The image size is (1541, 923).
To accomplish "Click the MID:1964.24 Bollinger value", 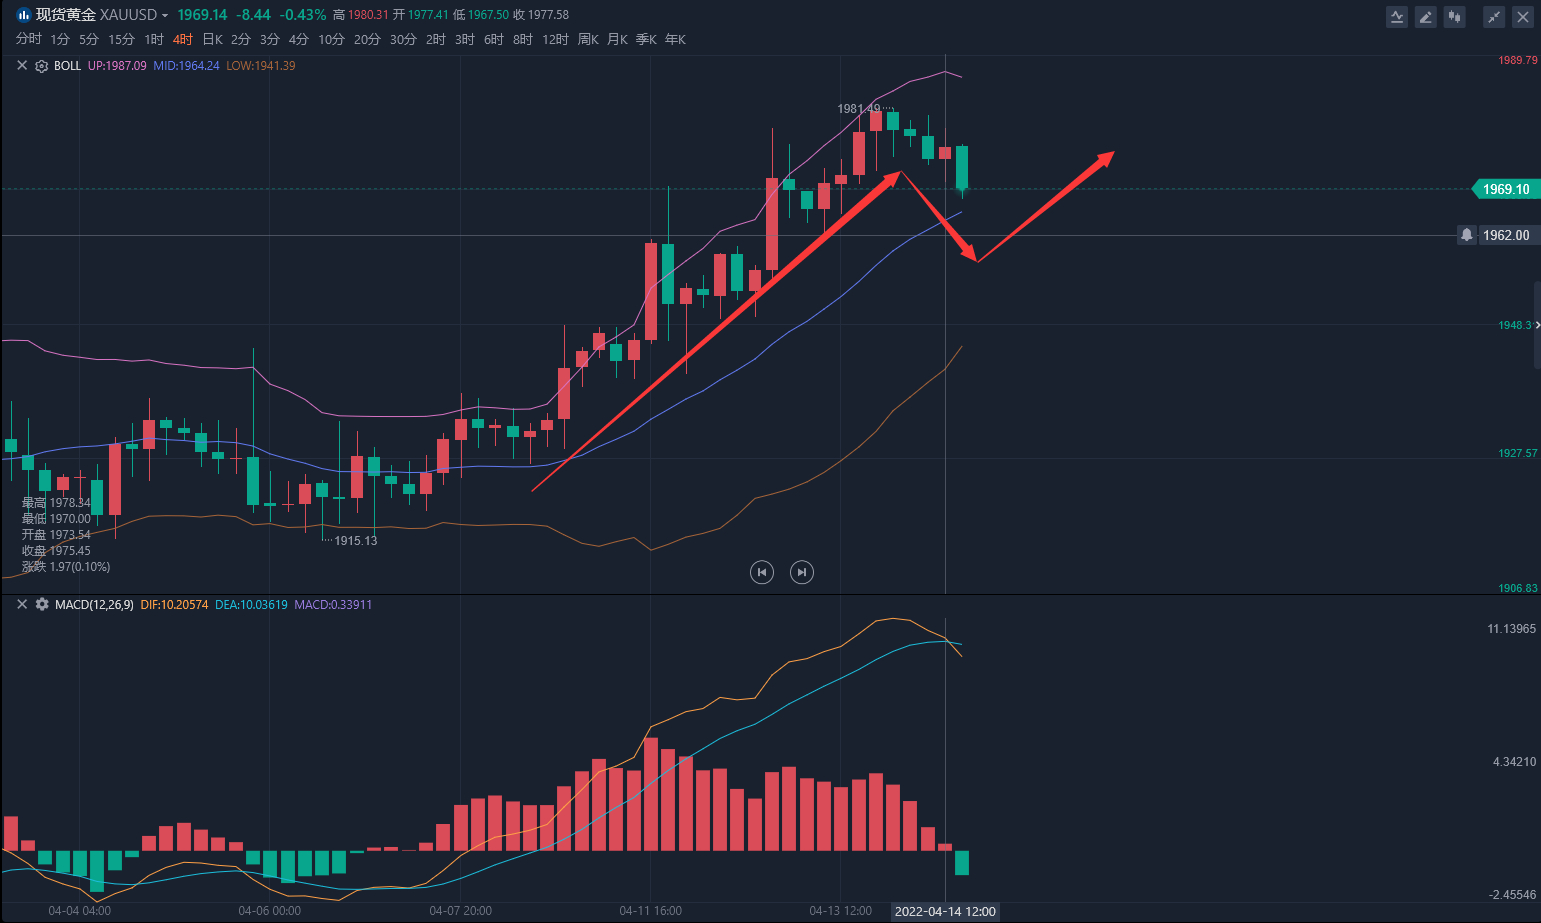I will [186, 66].
